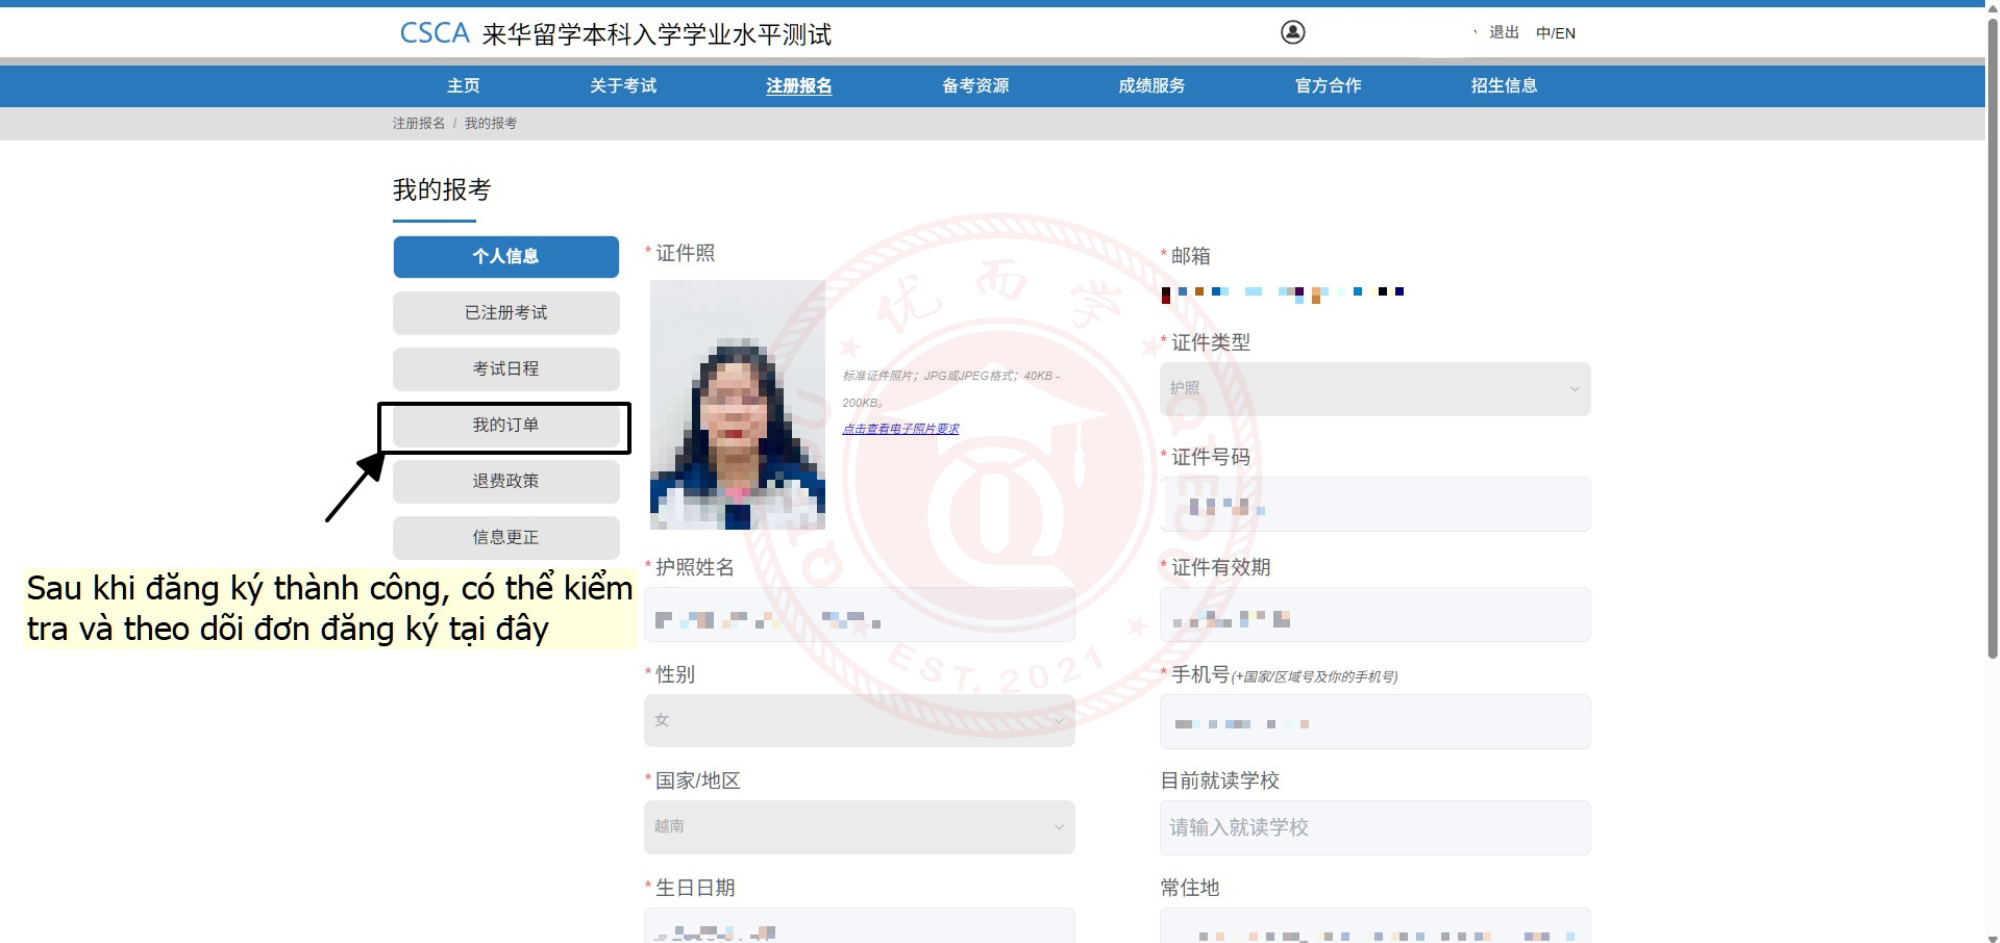Open 信息更正 sidebar option
This screenshot has width=2000, height=943.
506,538
